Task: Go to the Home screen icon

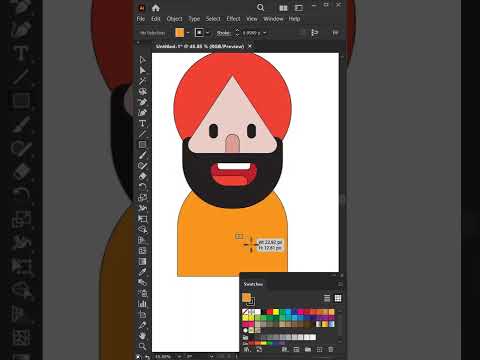Action: (x=156, y=8)
